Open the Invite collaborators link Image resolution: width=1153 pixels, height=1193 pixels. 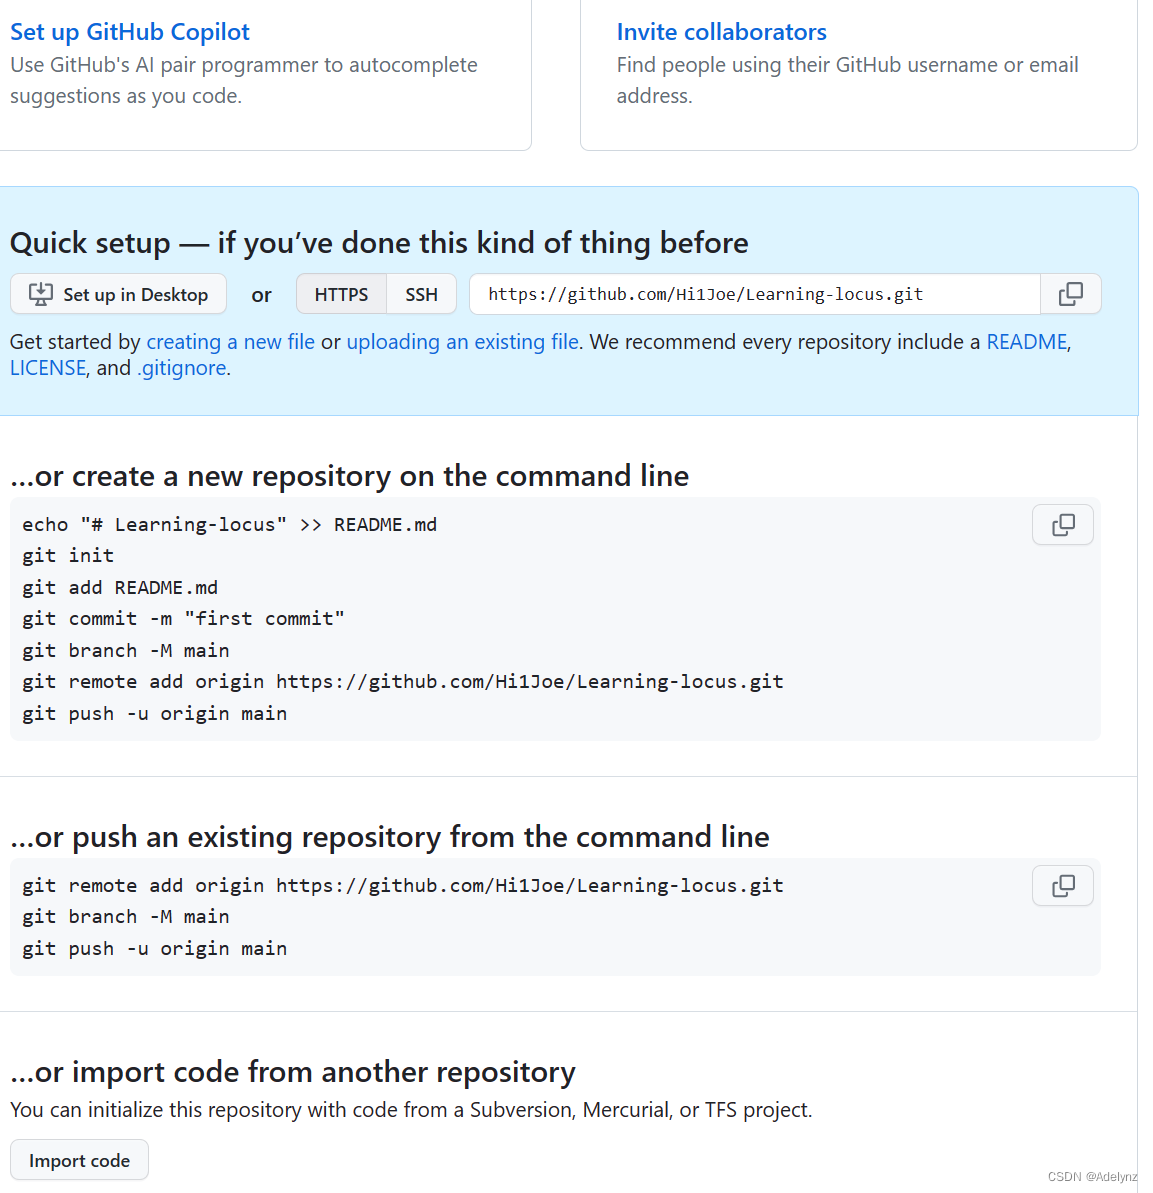tap(721, 32)
